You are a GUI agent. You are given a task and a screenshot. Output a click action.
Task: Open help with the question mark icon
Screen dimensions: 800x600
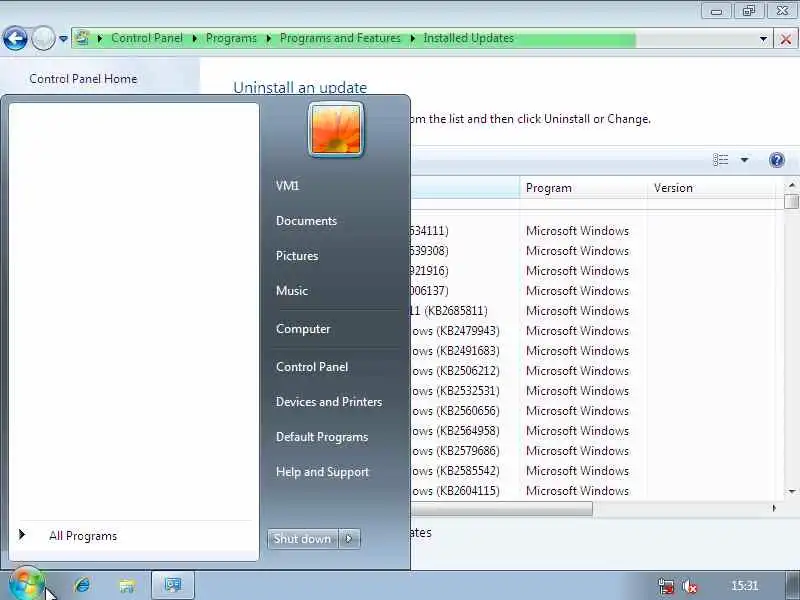coord(777,160)
